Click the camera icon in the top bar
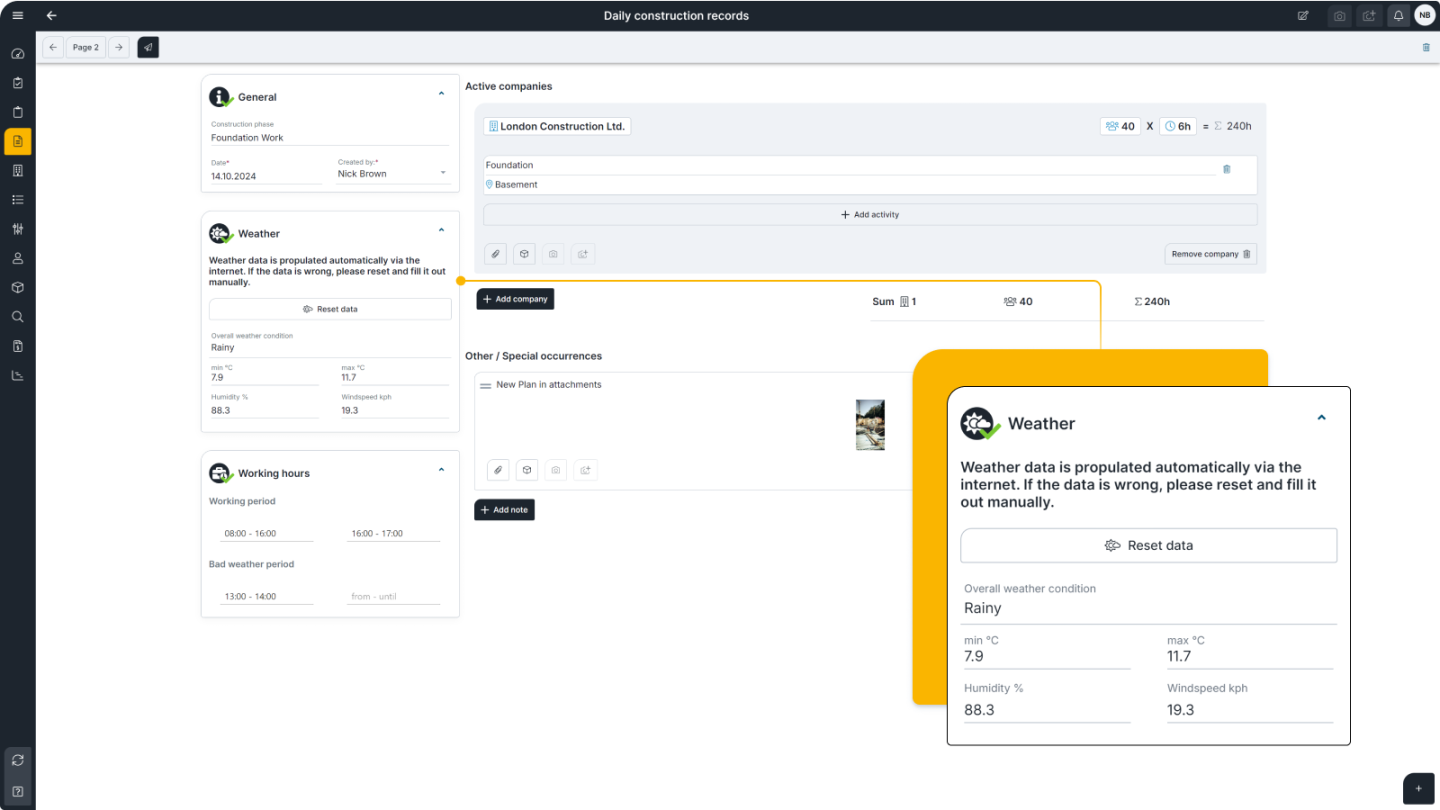Image resolution: width=1440 pixels, height=810 pixels. tap(1339, 15)
